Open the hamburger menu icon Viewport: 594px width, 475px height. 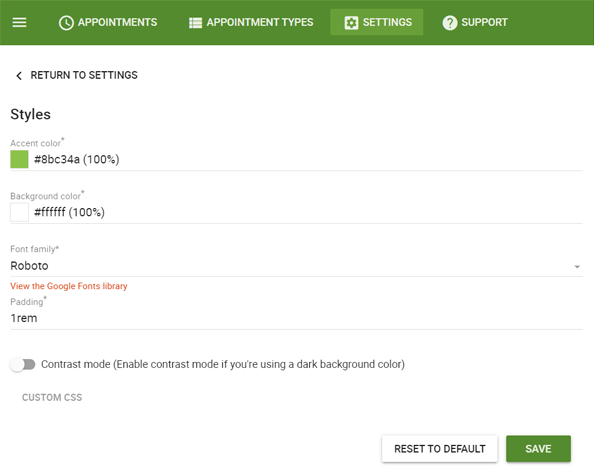tap(19, 22)
